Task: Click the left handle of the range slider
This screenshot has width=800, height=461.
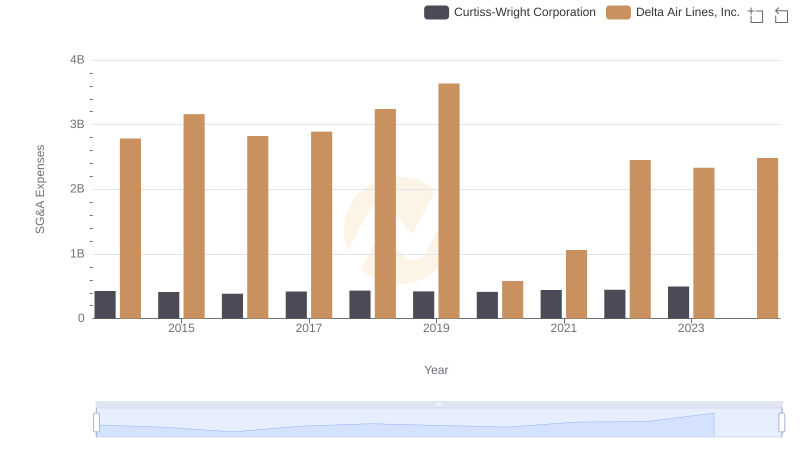Action: click(x=96, y=422)
